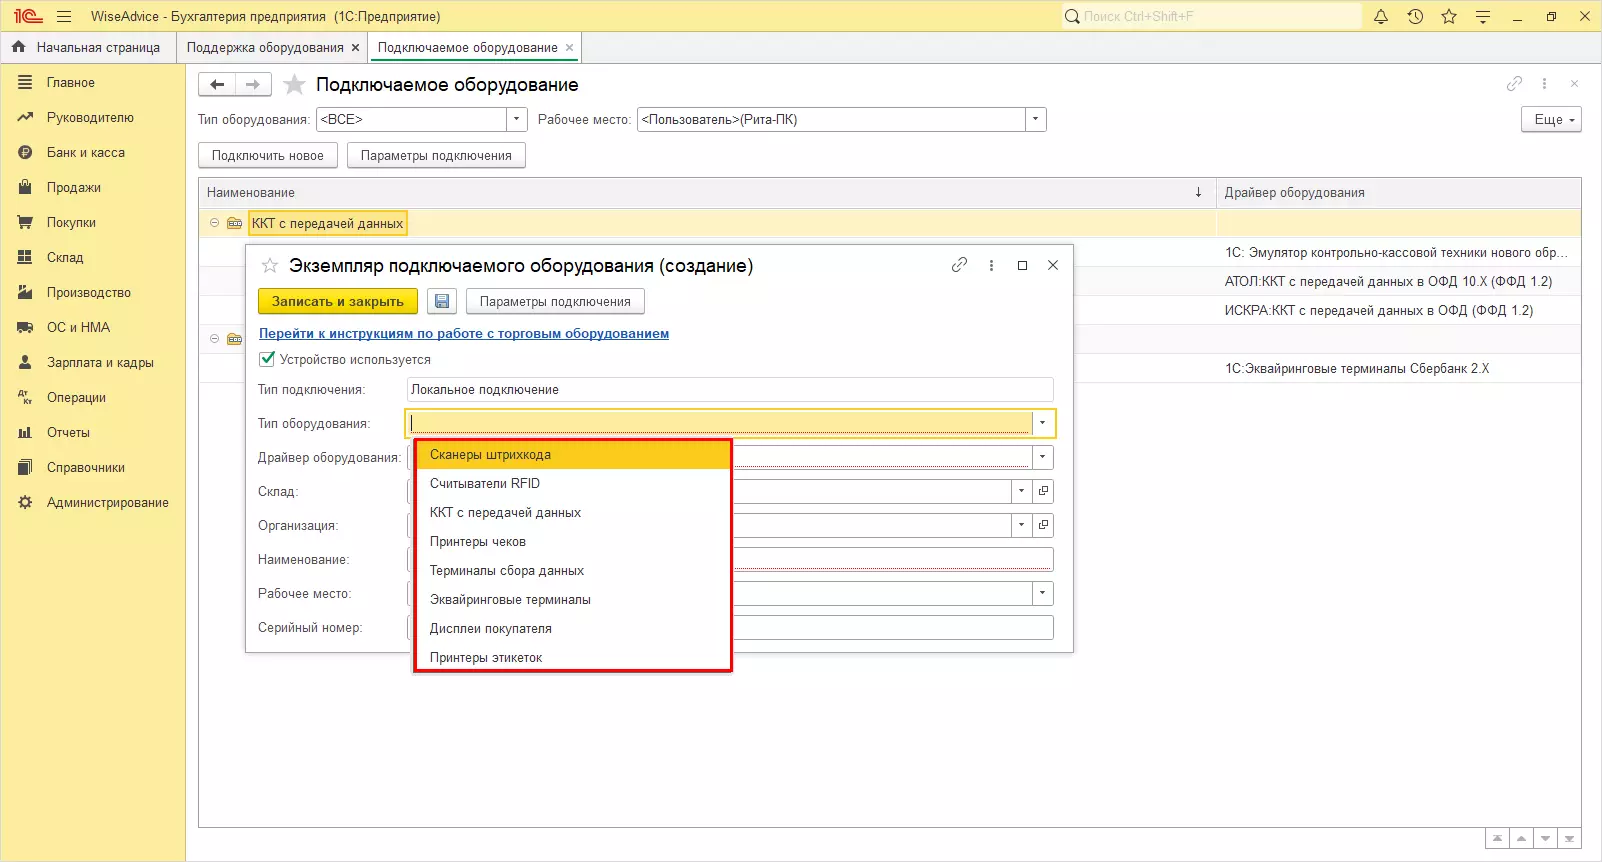The image size is (1602, 862).
Task: Click the Серийный номер input field
Action: click(731, 627)
